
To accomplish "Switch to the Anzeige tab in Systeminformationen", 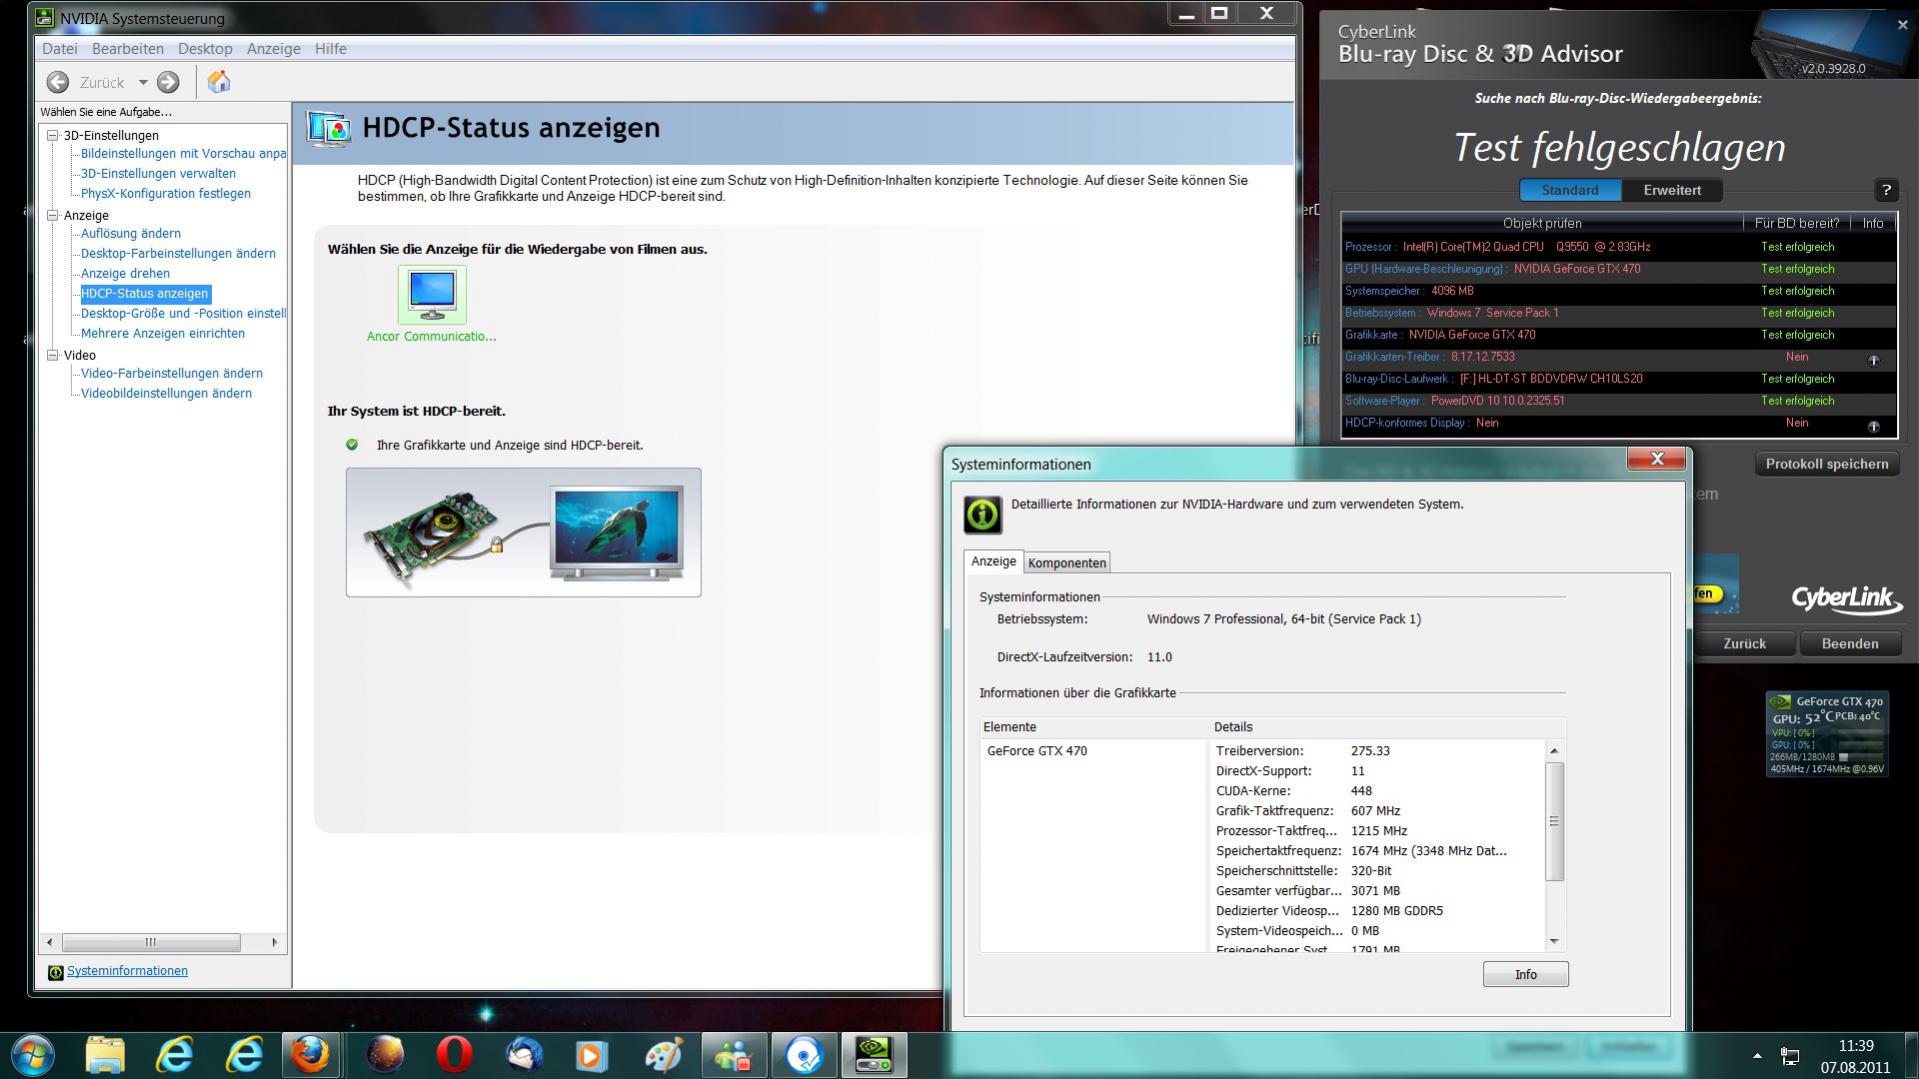I will 993,561.
